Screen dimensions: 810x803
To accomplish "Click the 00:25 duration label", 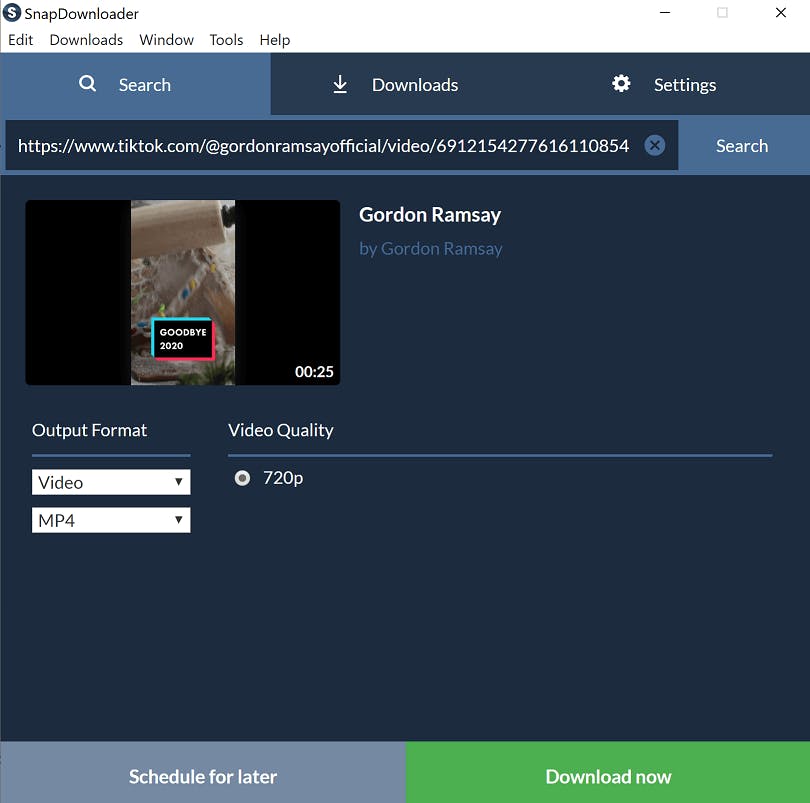I will (x=314, y=372).
